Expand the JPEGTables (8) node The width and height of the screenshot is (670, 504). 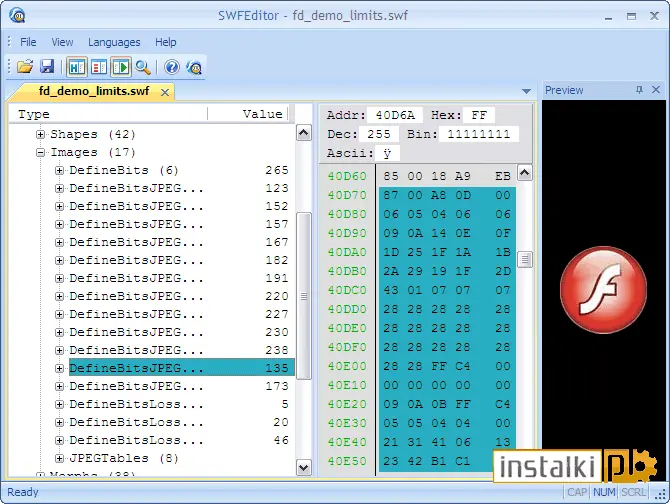click(59, 458)
